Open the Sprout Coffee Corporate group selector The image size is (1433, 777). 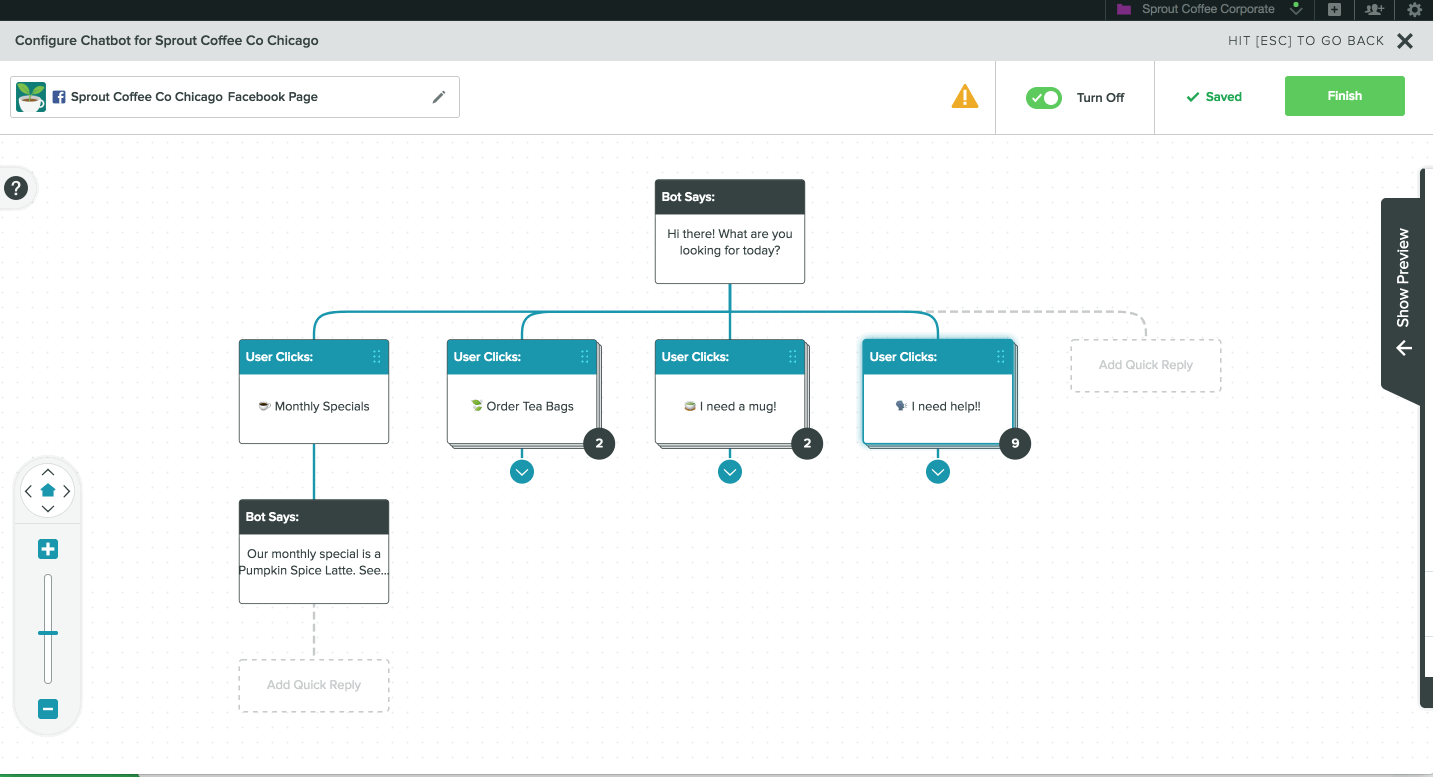1209,9
